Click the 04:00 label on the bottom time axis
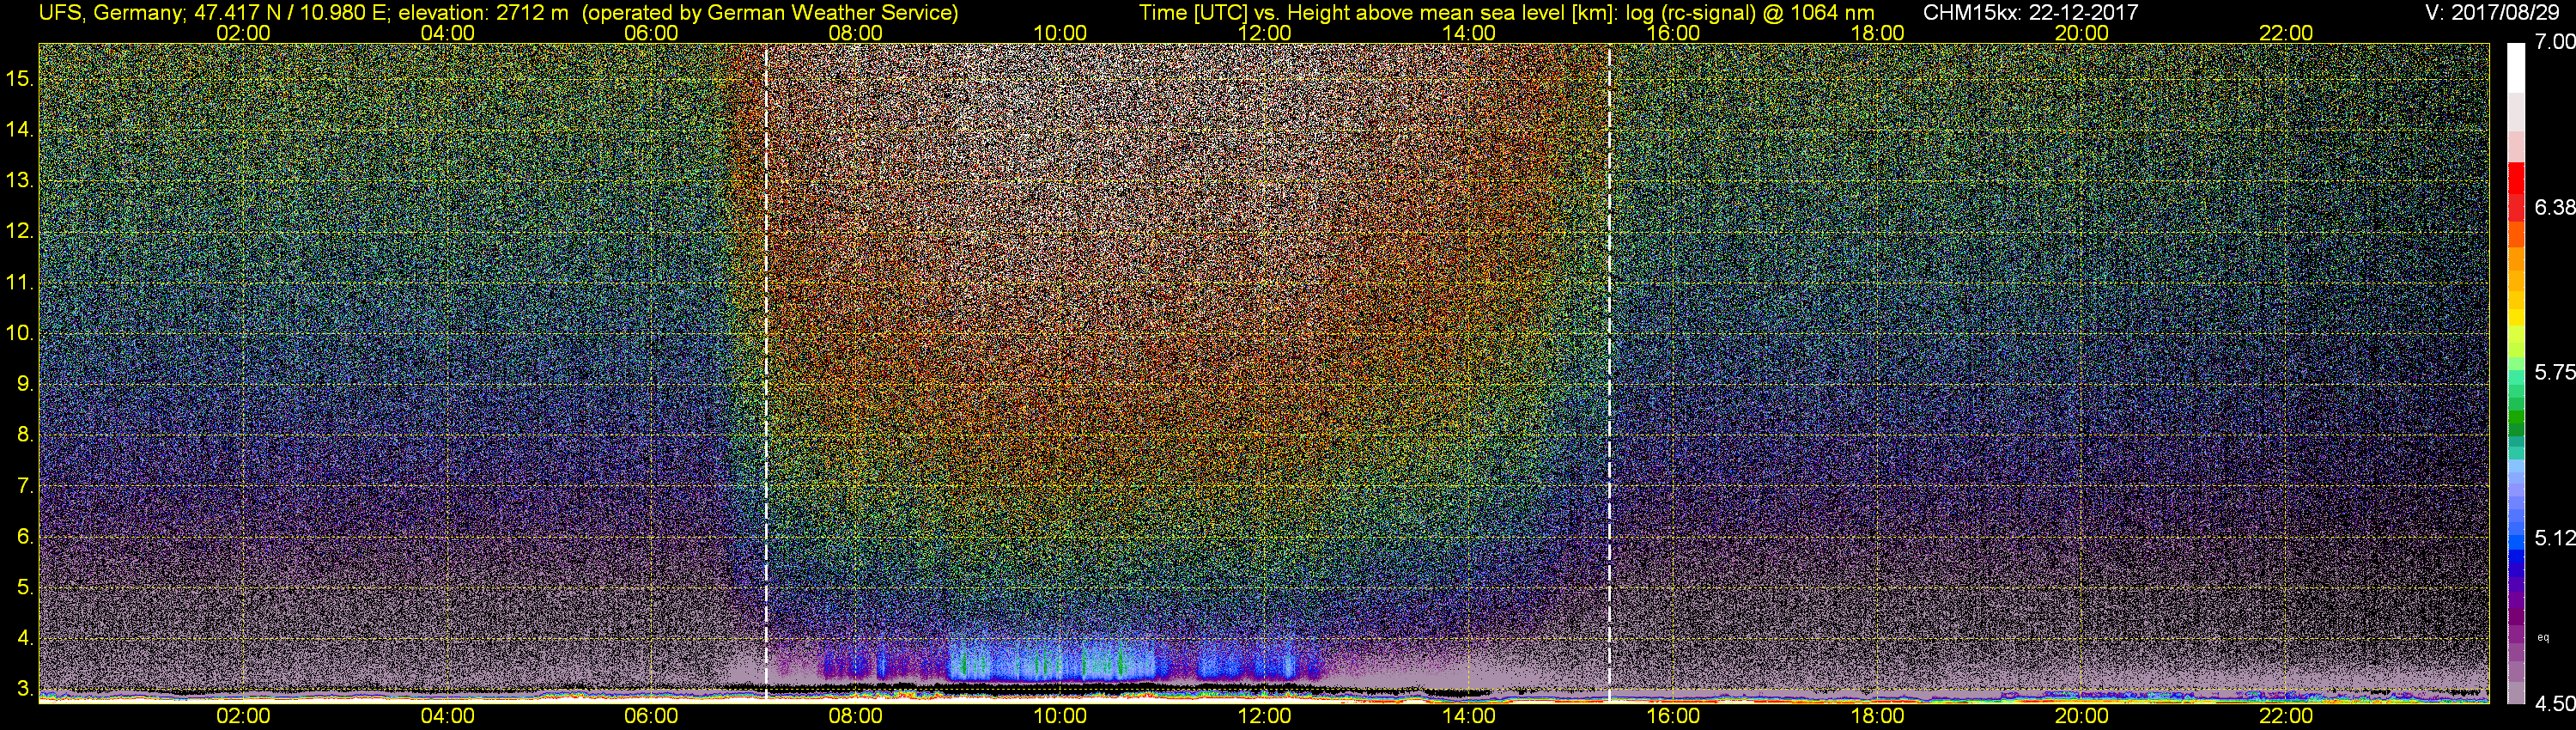This screenshot has height=730, width=2576. tap(447, 716)
